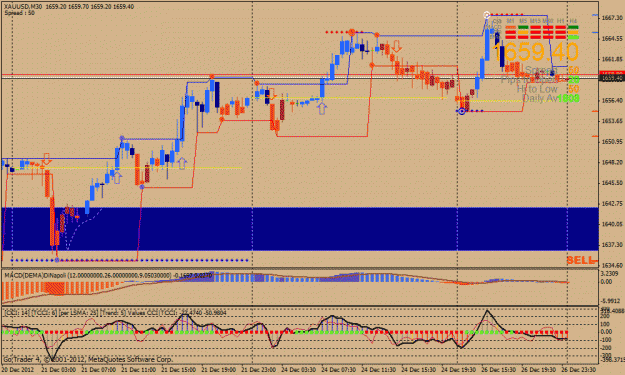
Task: Click the SELL signal label
Action: pos(580,261)
